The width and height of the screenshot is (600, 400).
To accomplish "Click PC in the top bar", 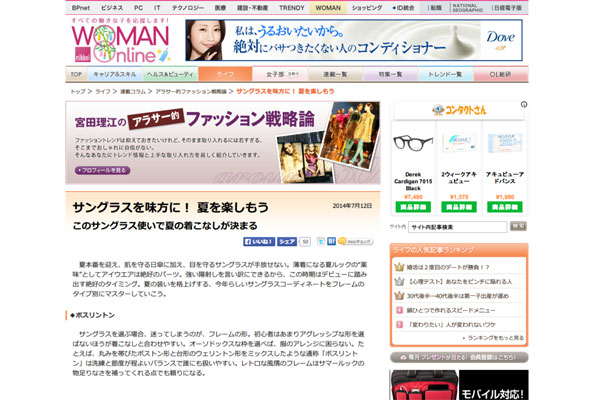I will point(139,8).
